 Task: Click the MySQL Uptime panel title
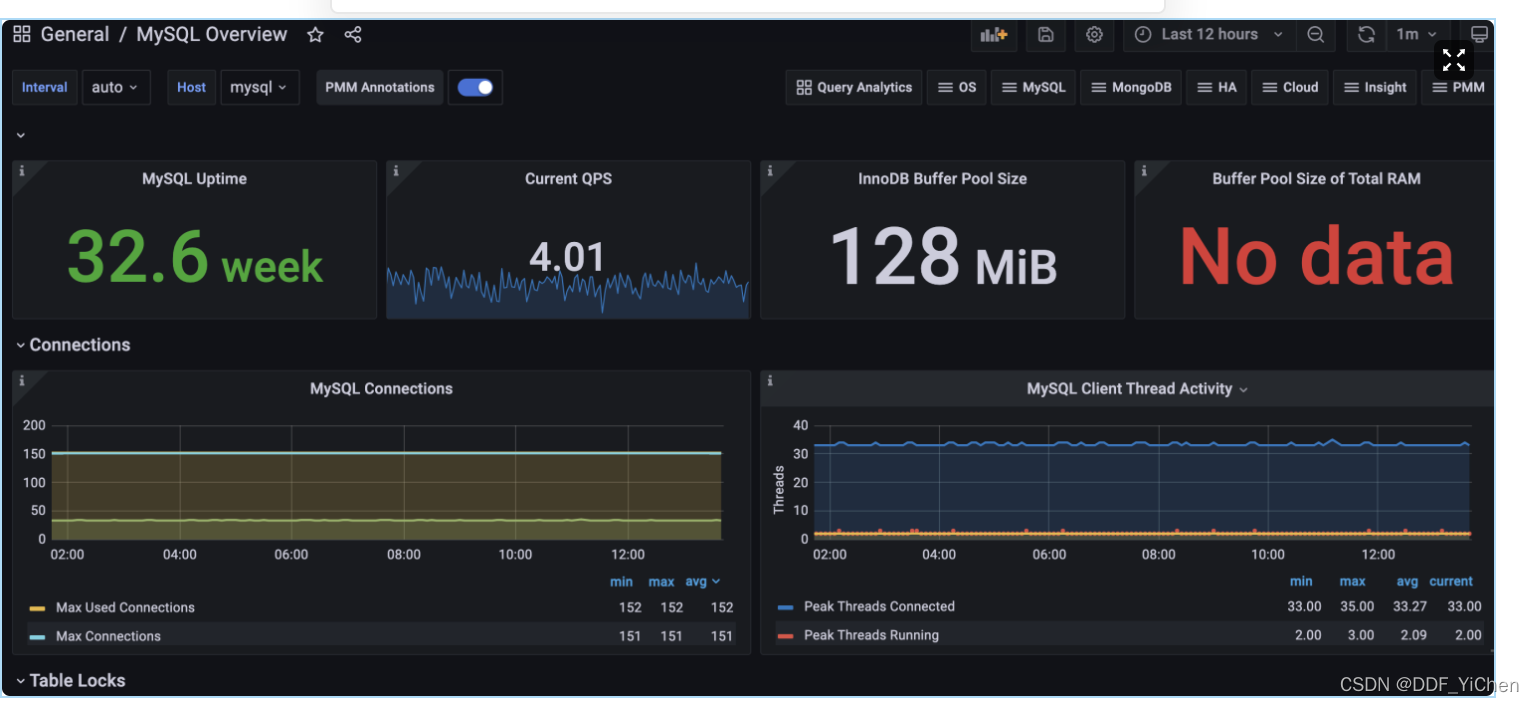[x=194, y=179]
